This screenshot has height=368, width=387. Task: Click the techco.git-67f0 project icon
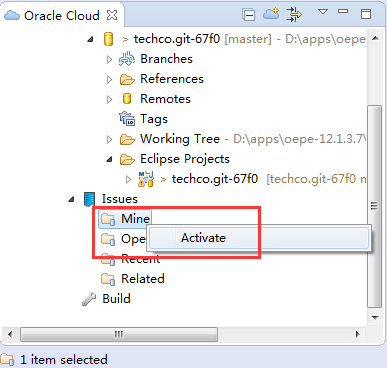[146, 179]
